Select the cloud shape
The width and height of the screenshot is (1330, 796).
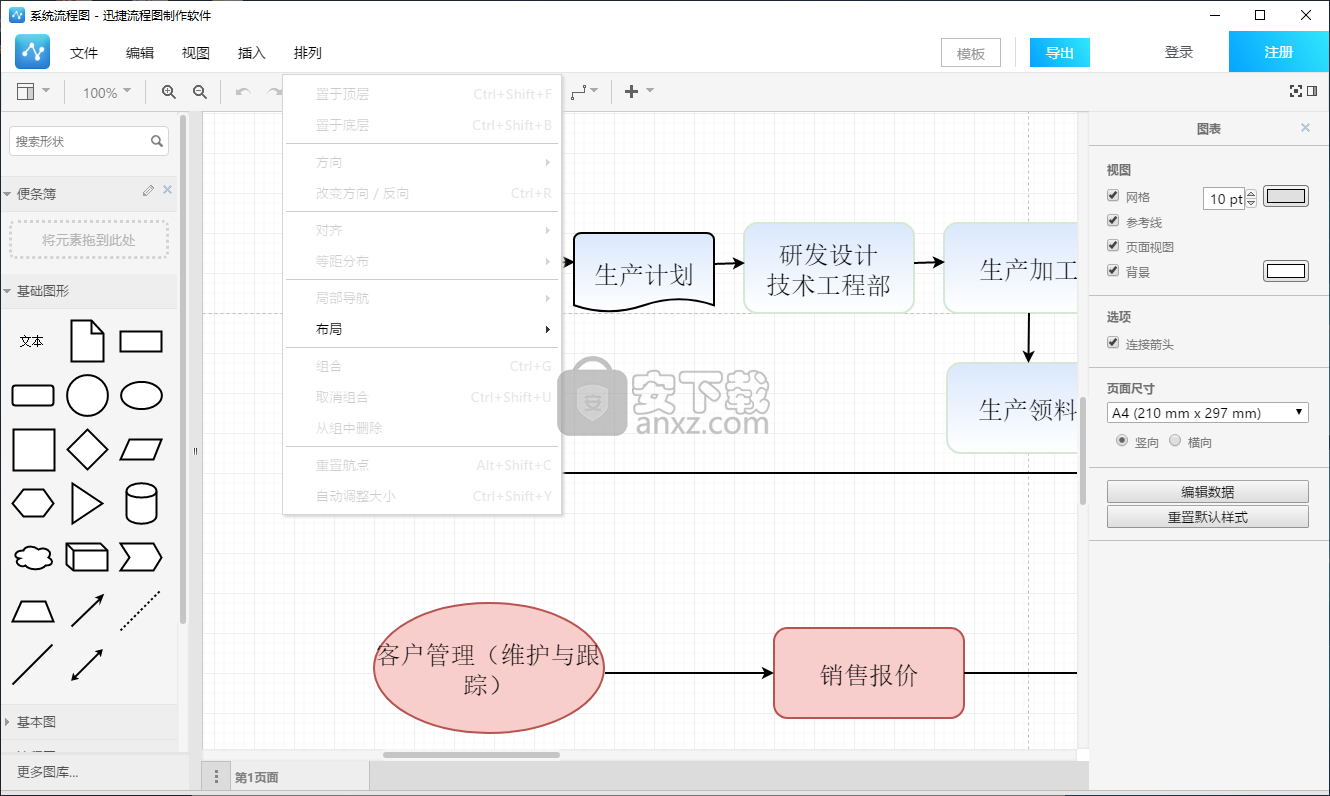point(33,558)
